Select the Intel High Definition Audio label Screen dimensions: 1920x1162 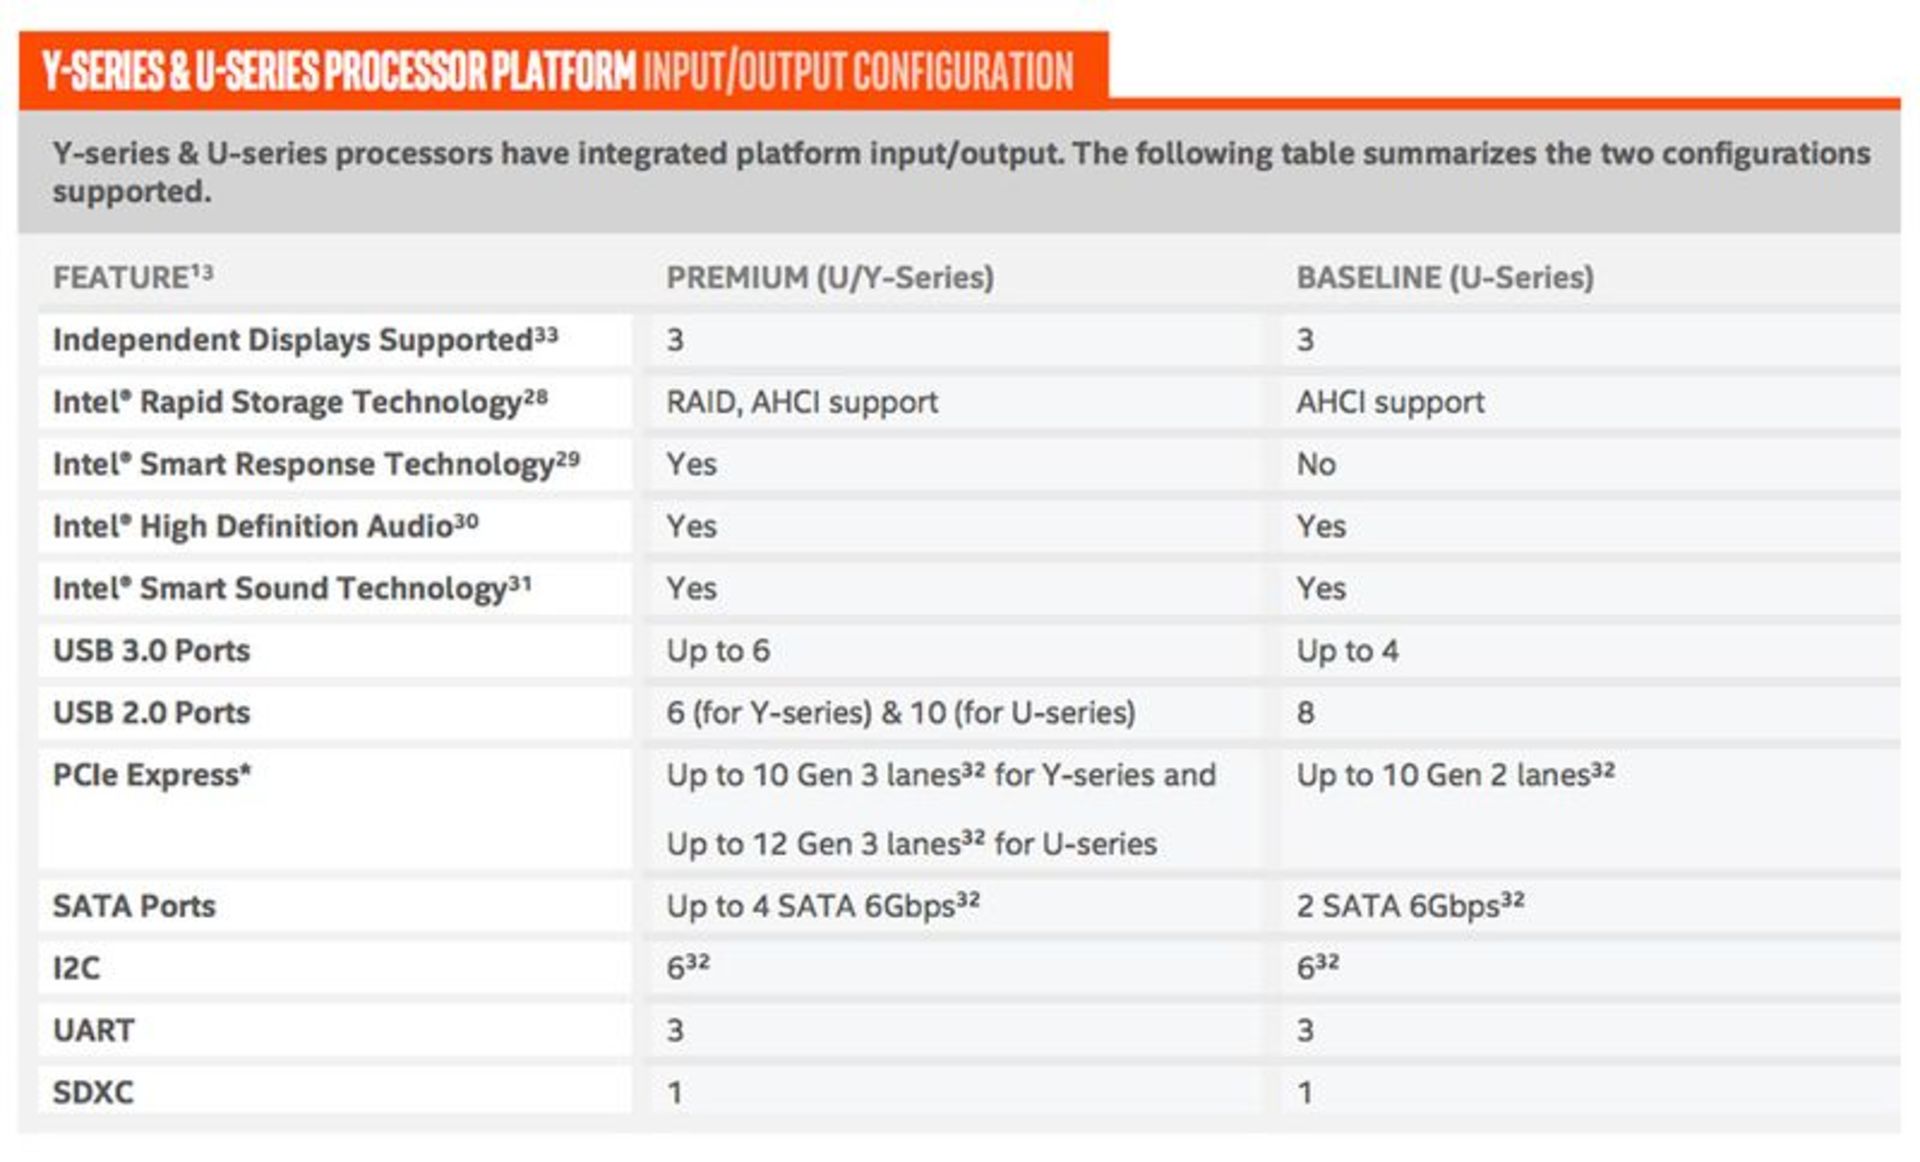(252, 526)
